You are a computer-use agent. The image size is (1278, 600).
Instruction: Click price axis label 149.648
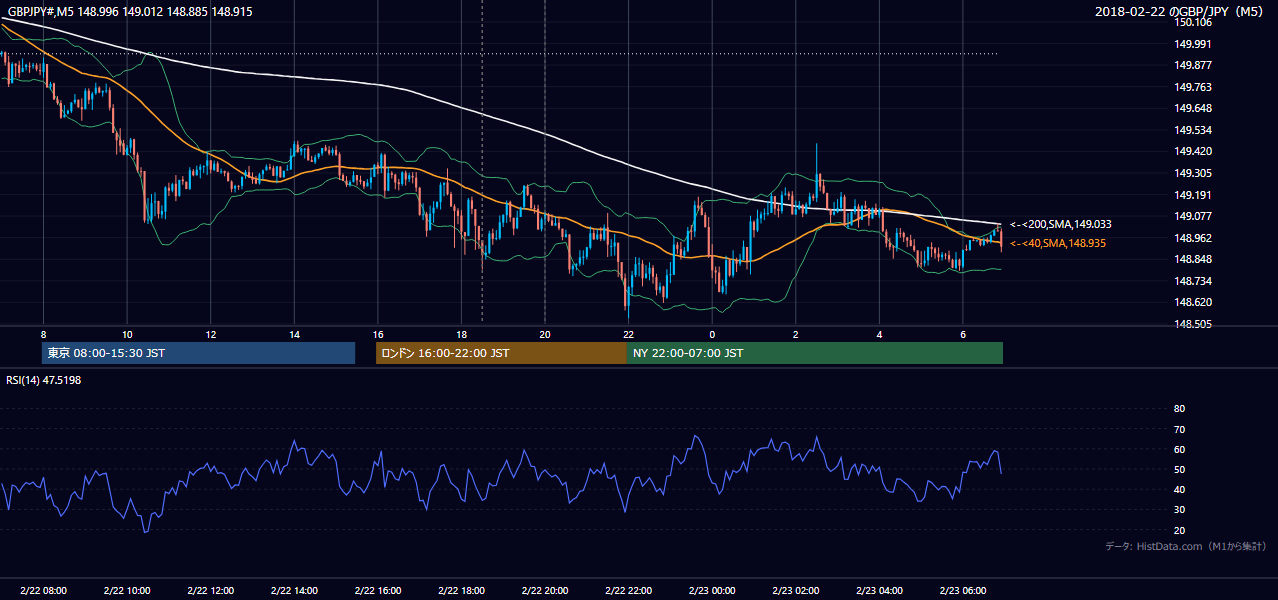1194,108
